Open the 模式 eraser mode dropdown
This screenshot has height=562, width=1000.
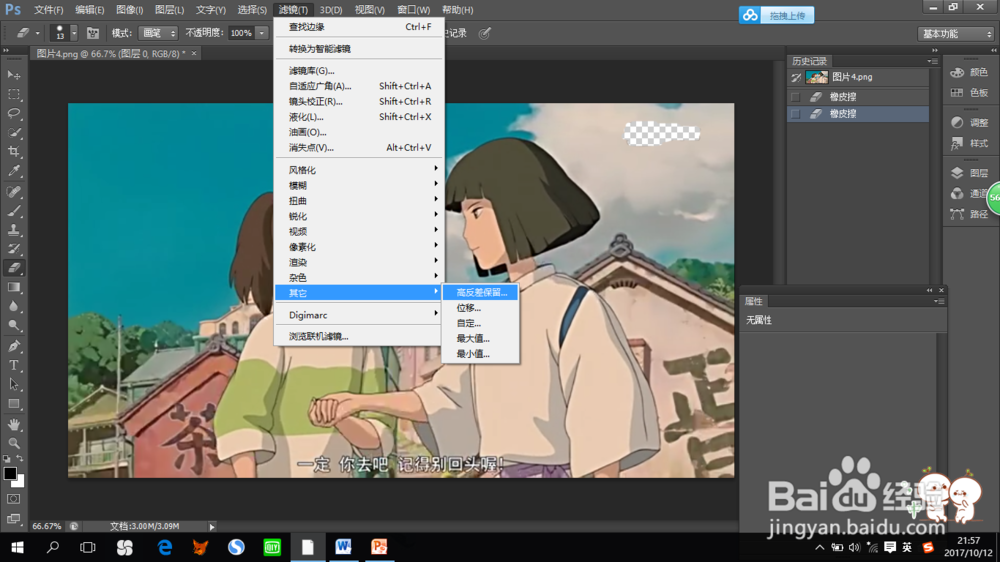(158, 33)
